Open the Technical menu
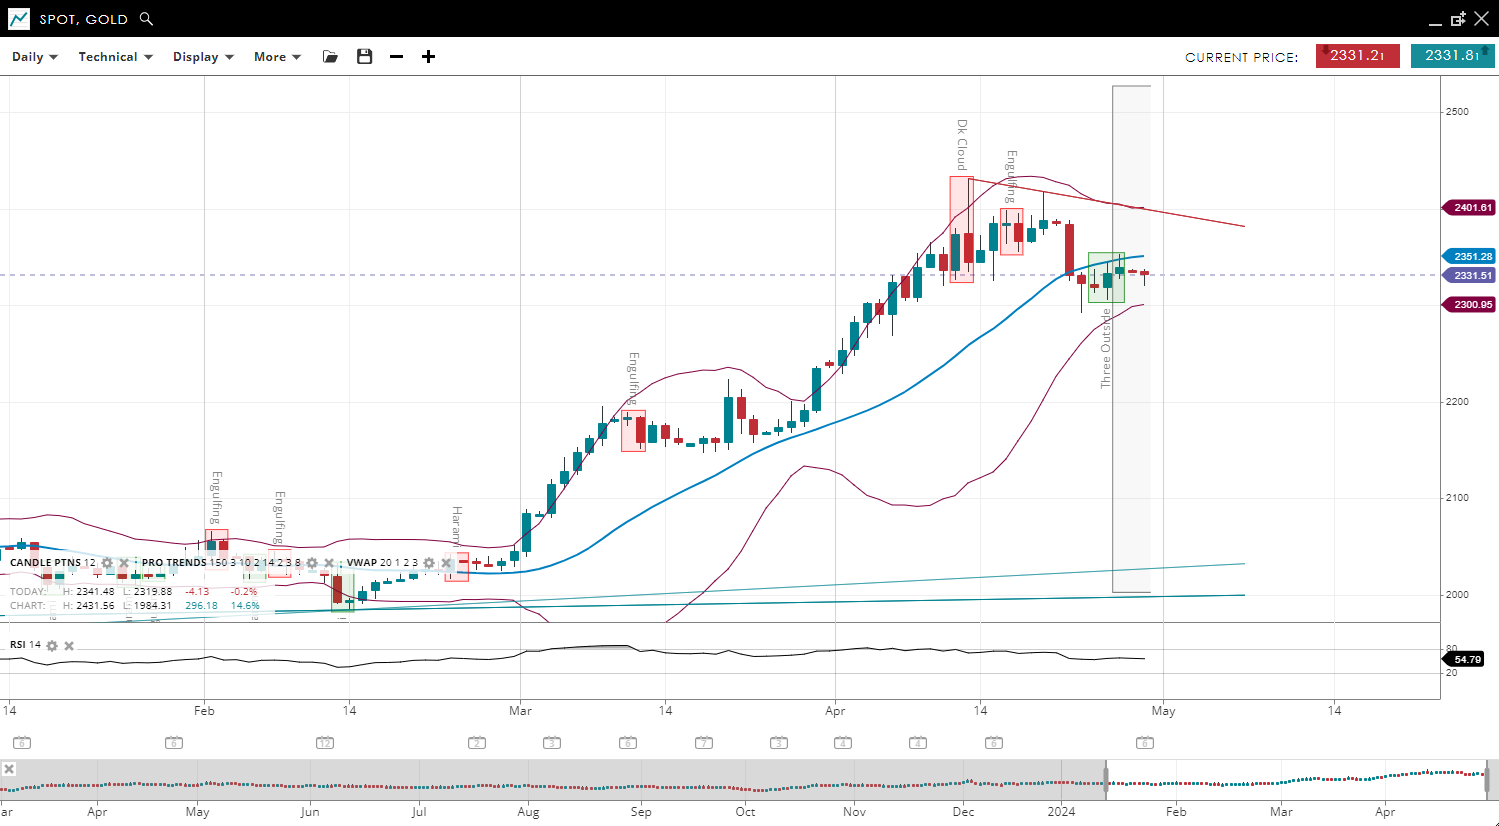1499x826 pixels. click(115, 57)
